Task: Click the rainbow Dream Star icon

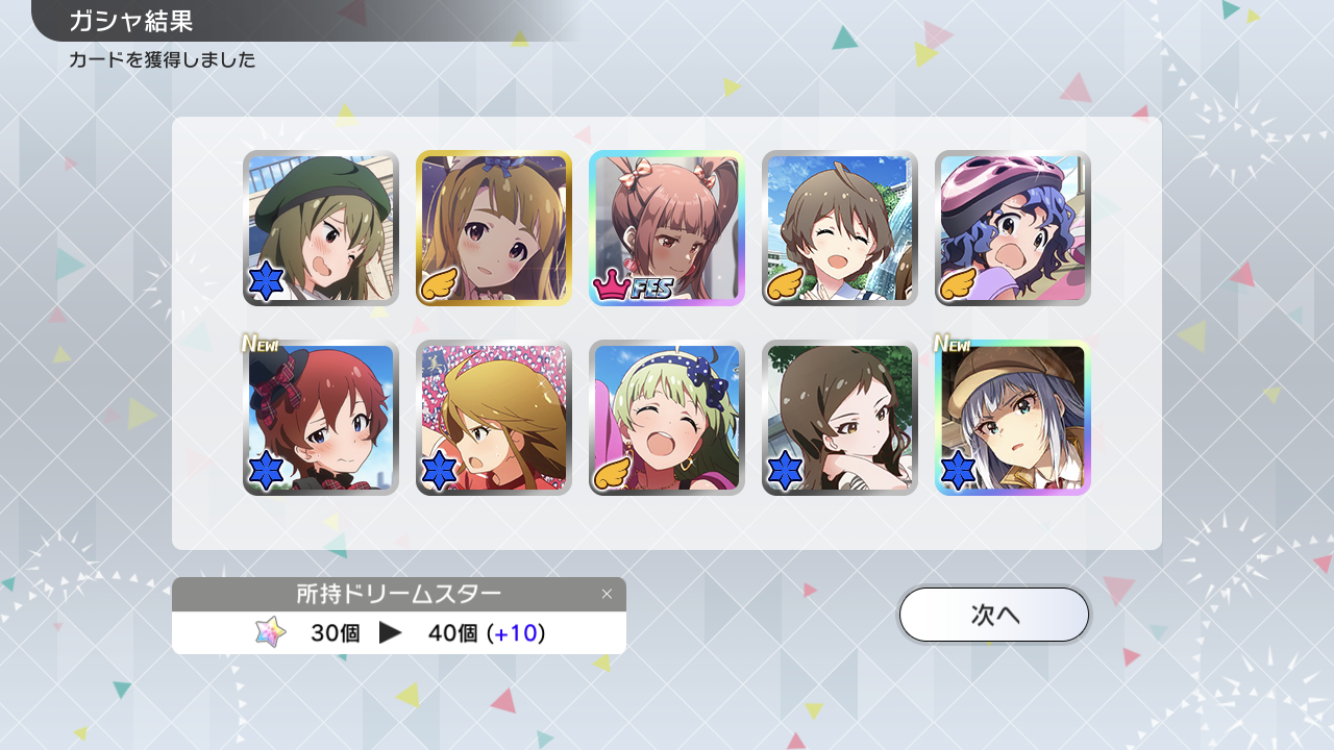Action: 270,632
